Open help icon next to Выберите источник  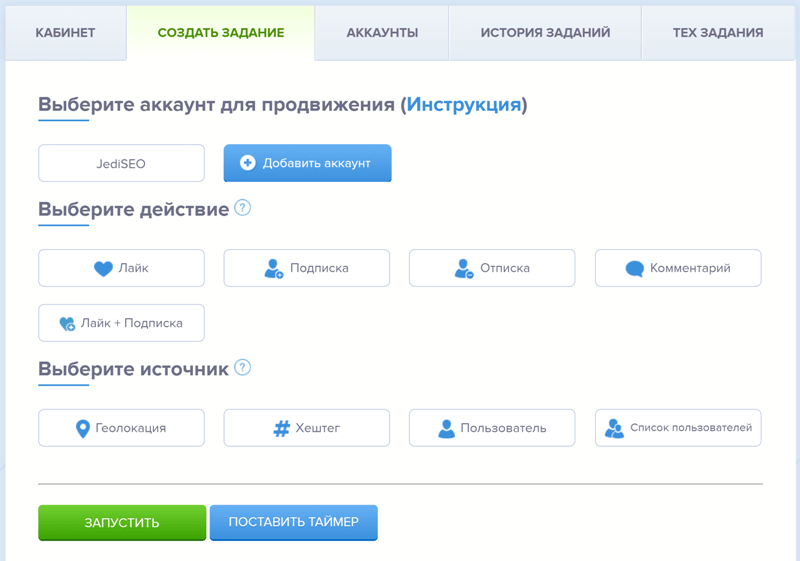click(242, 368)
